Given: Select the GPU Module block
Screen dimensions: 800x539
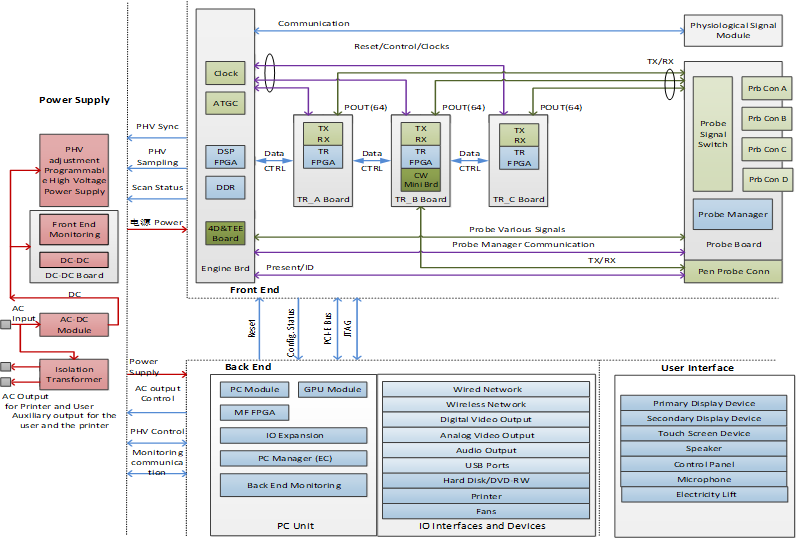Looking at the screenshot, I should click(333, 389).
